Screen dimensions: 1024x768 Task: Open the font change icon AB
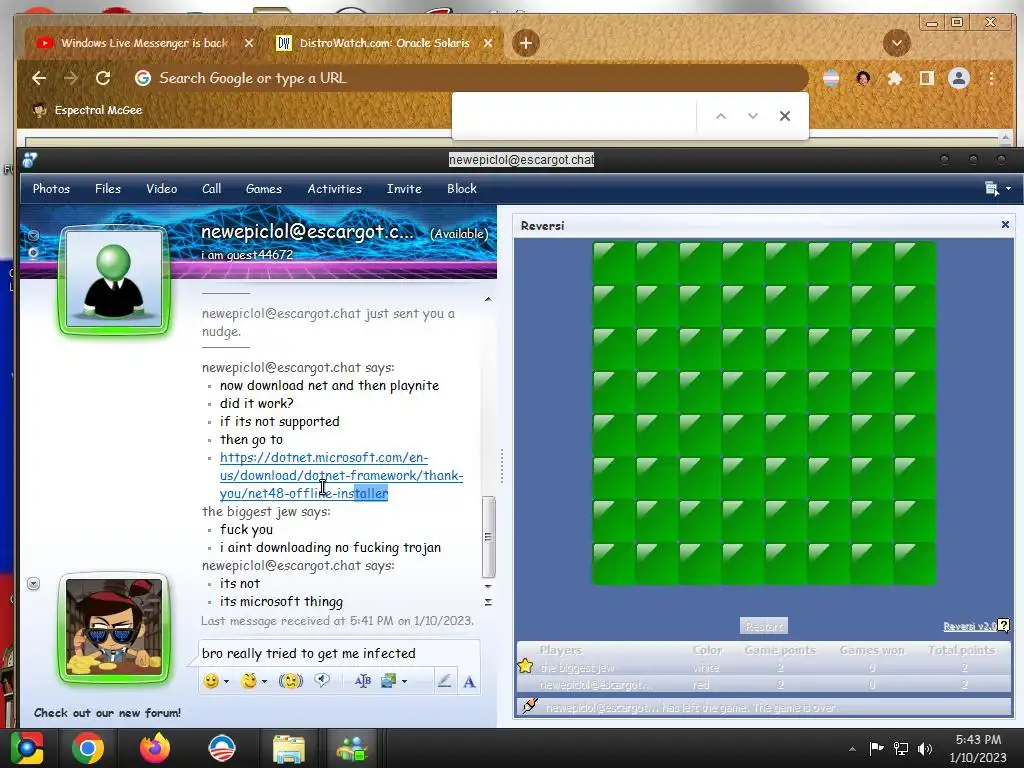coord(362,681)
